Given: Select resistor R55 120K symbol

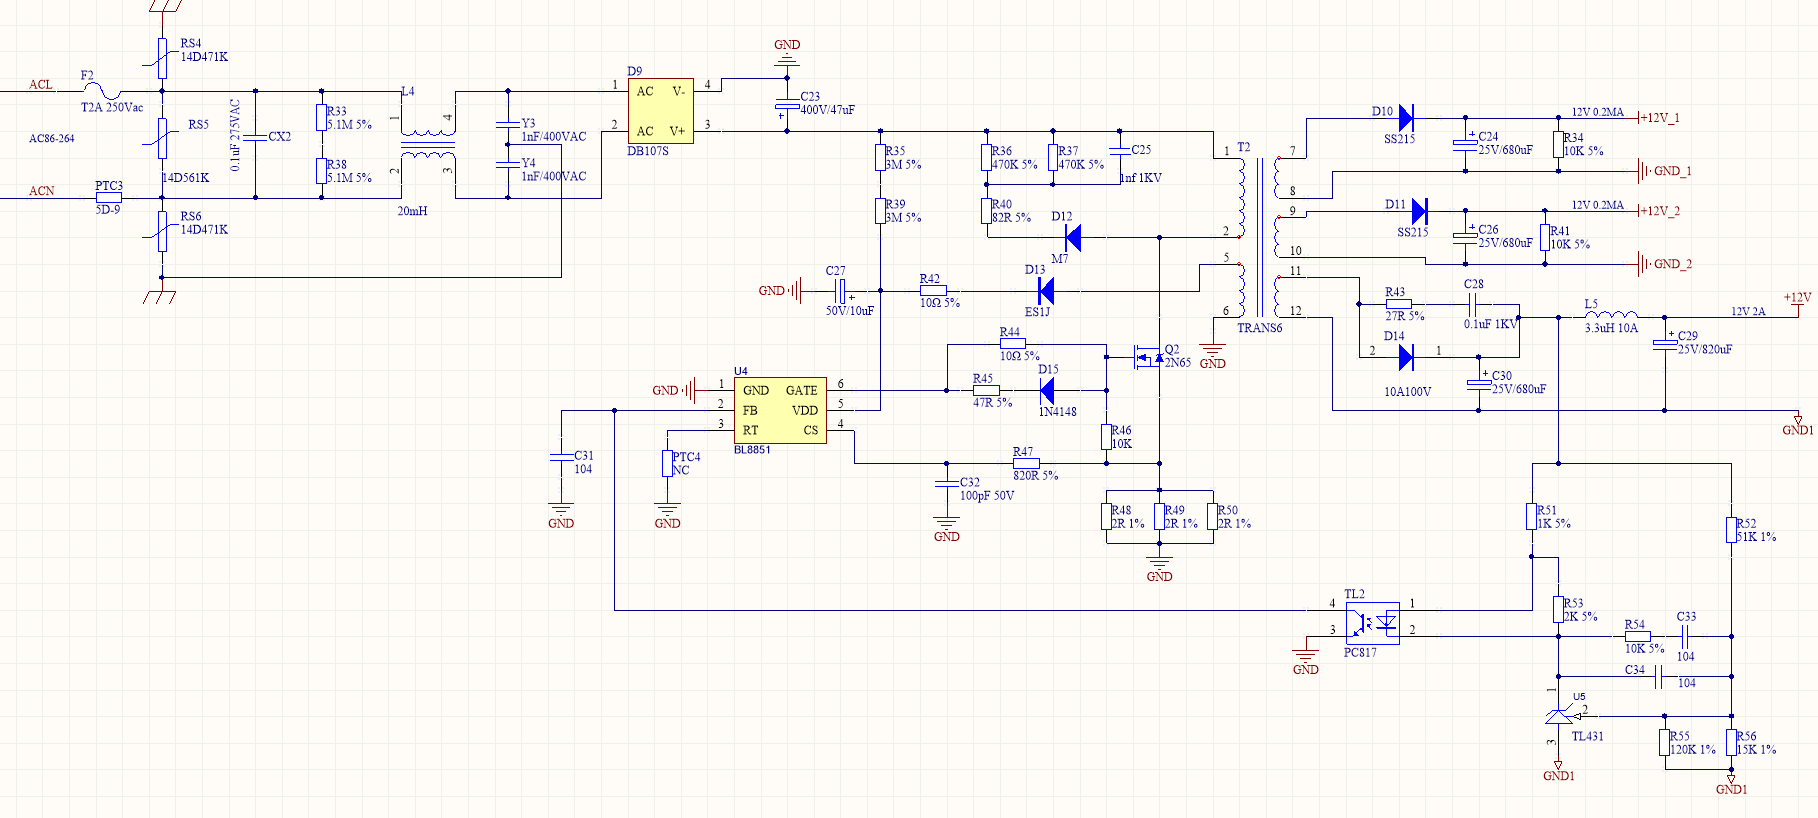Looking at the screenshot, I should [1665, 743].
